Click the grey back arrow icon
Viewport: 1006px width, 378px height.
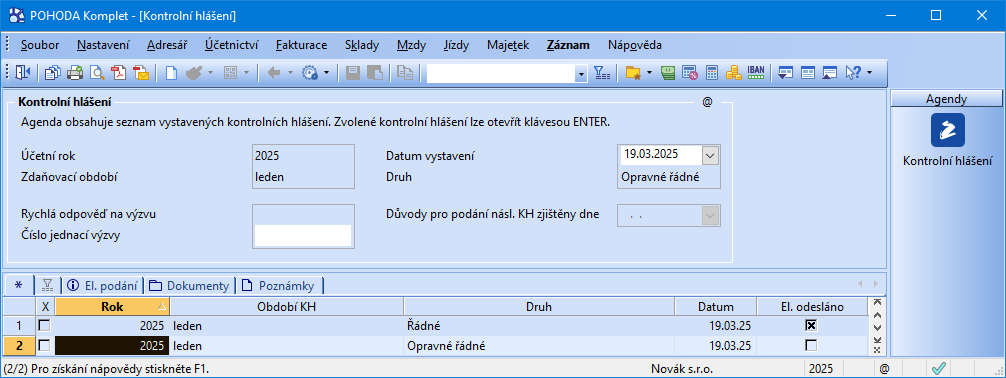(274, 73)
